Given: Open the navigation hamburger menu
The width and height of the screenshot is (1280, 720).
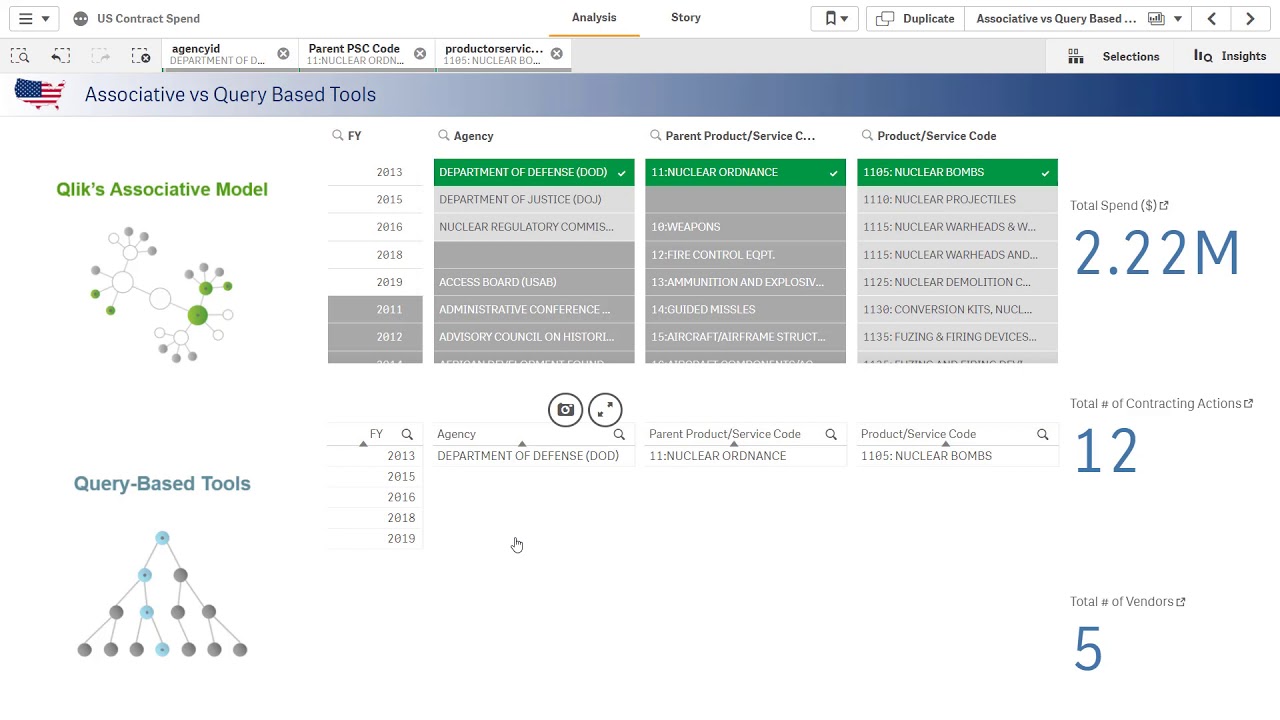Looking at the screenshot, I should coord(33,18).
